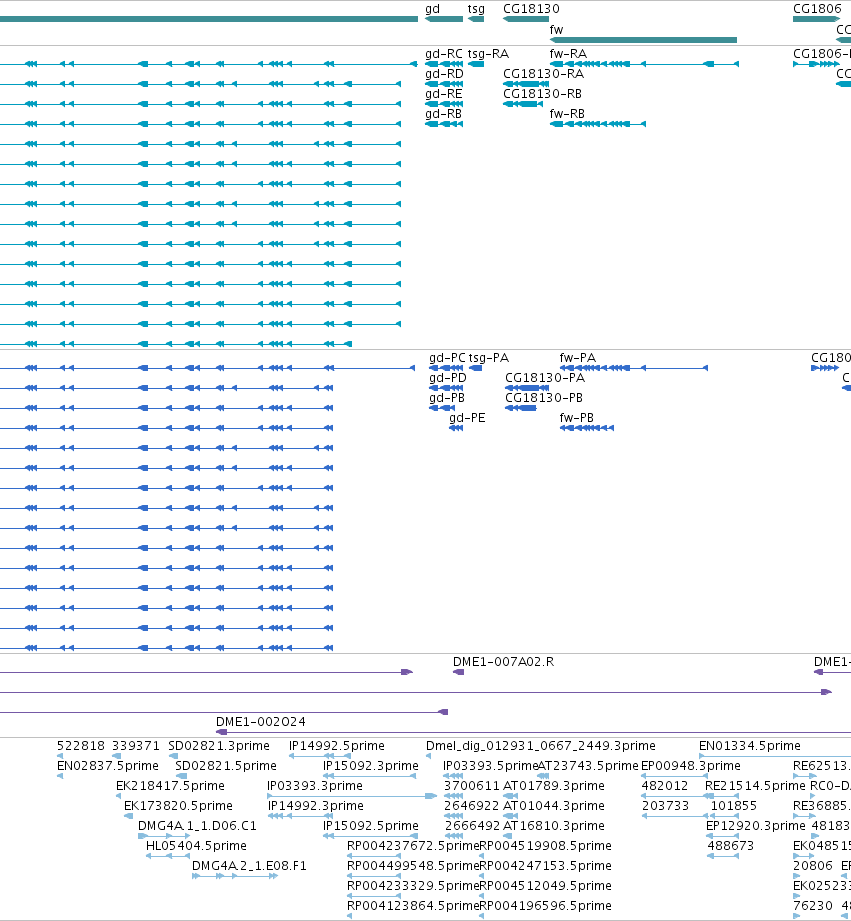Click the gd-PE protein label

pyautogui.click(x=467, y=418)
